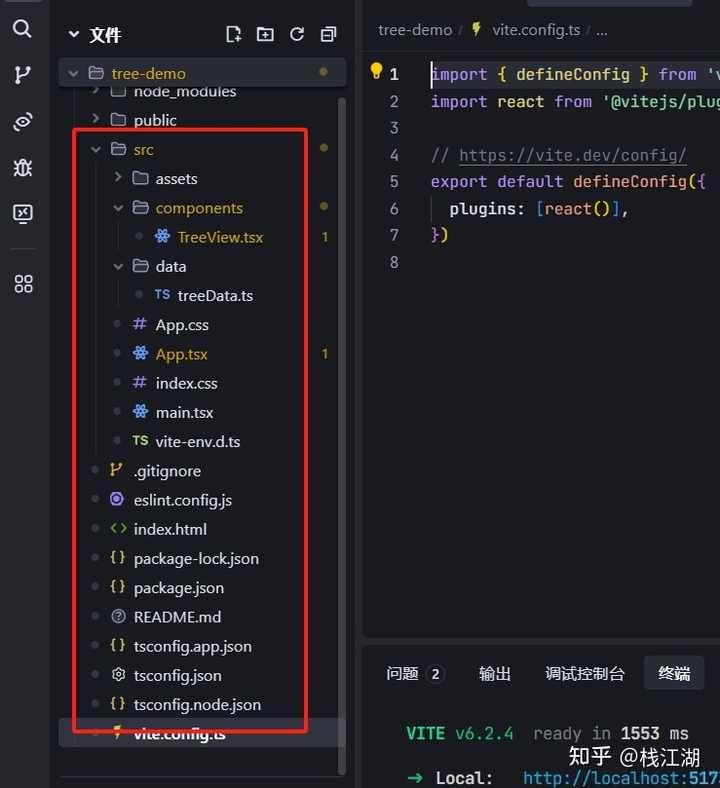Viewport: 720px width, 788px height.
Task: Click the word defineConfig on line 1
Action: [572, 74]
